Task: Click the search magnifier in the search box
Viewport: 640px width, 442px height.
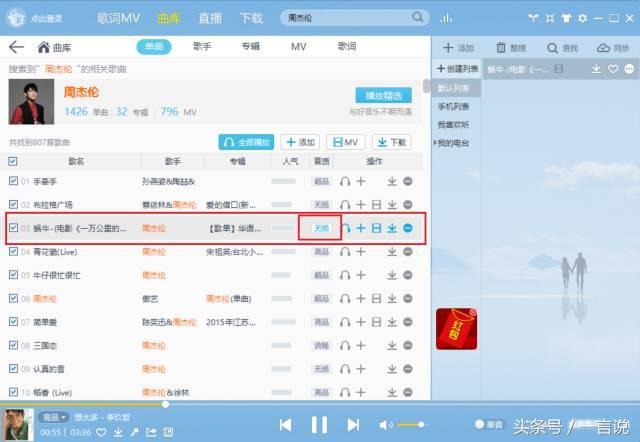Action: pyautogui.click(x=417, y=17)
